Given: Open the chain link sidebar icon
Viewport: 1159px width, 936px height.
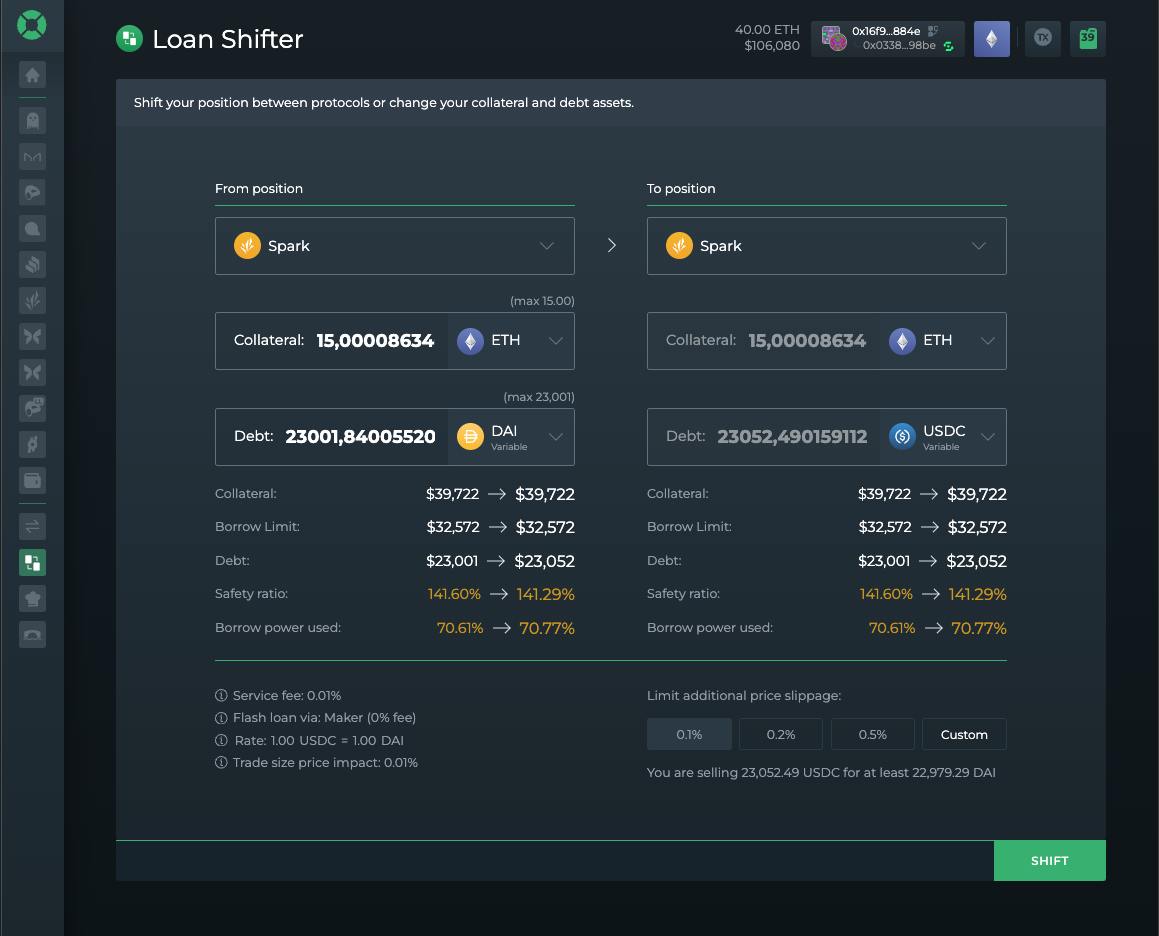Looking at the screenshot, I should tap(33, 444).
